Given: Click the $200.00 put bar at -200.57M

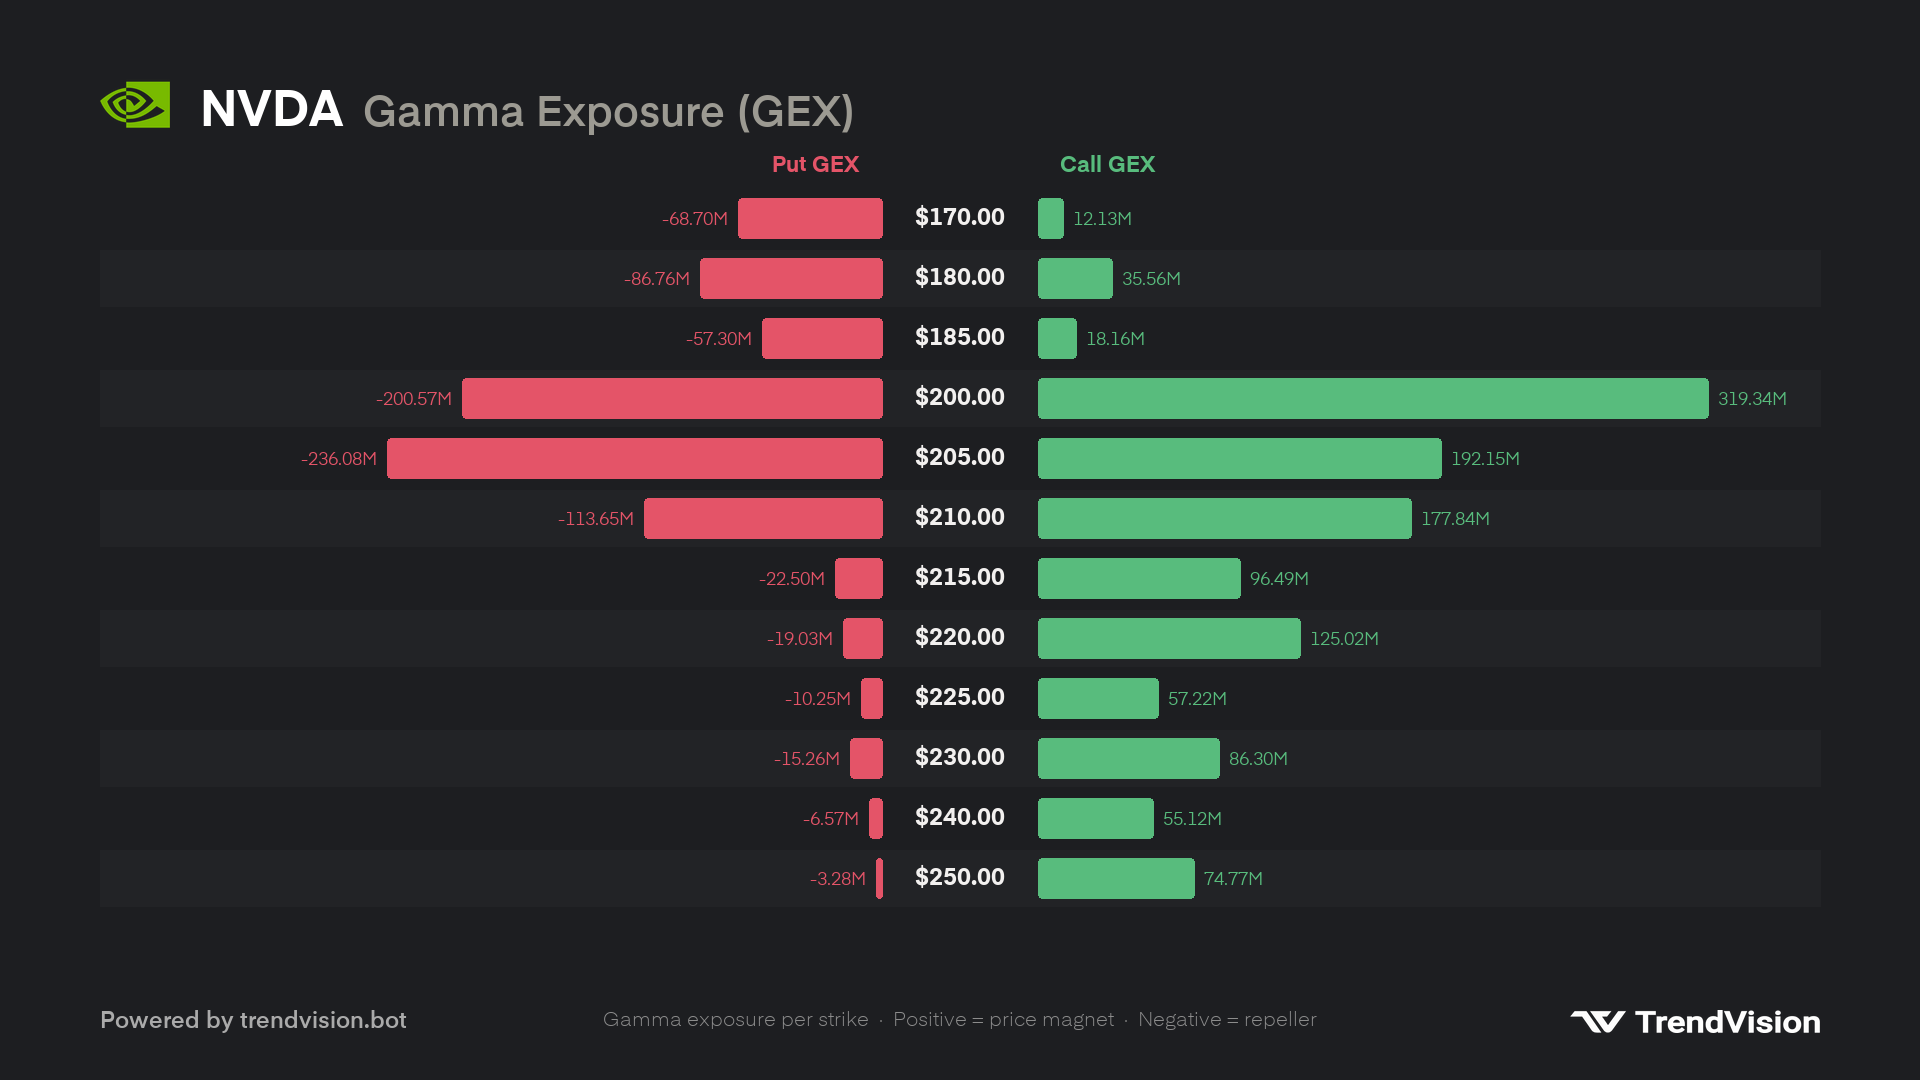Looking at the screenshot, I should point(672,398).
